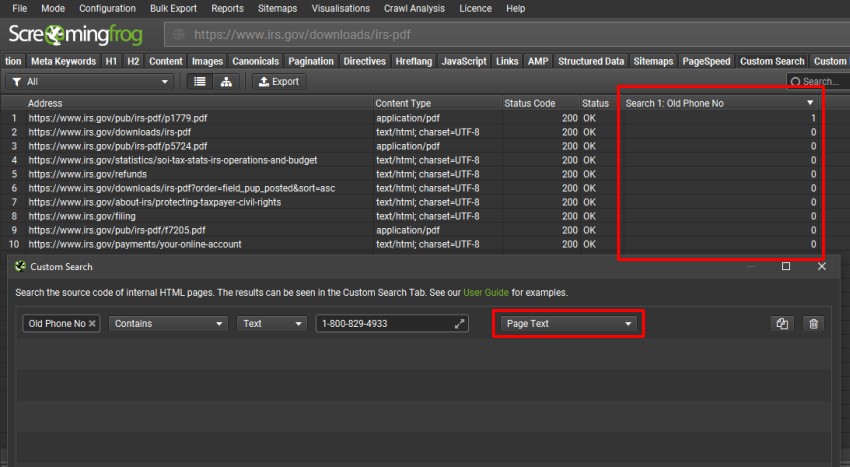Click the globe icon in URL bar
The image size is (850, 467).
[178, 35]
